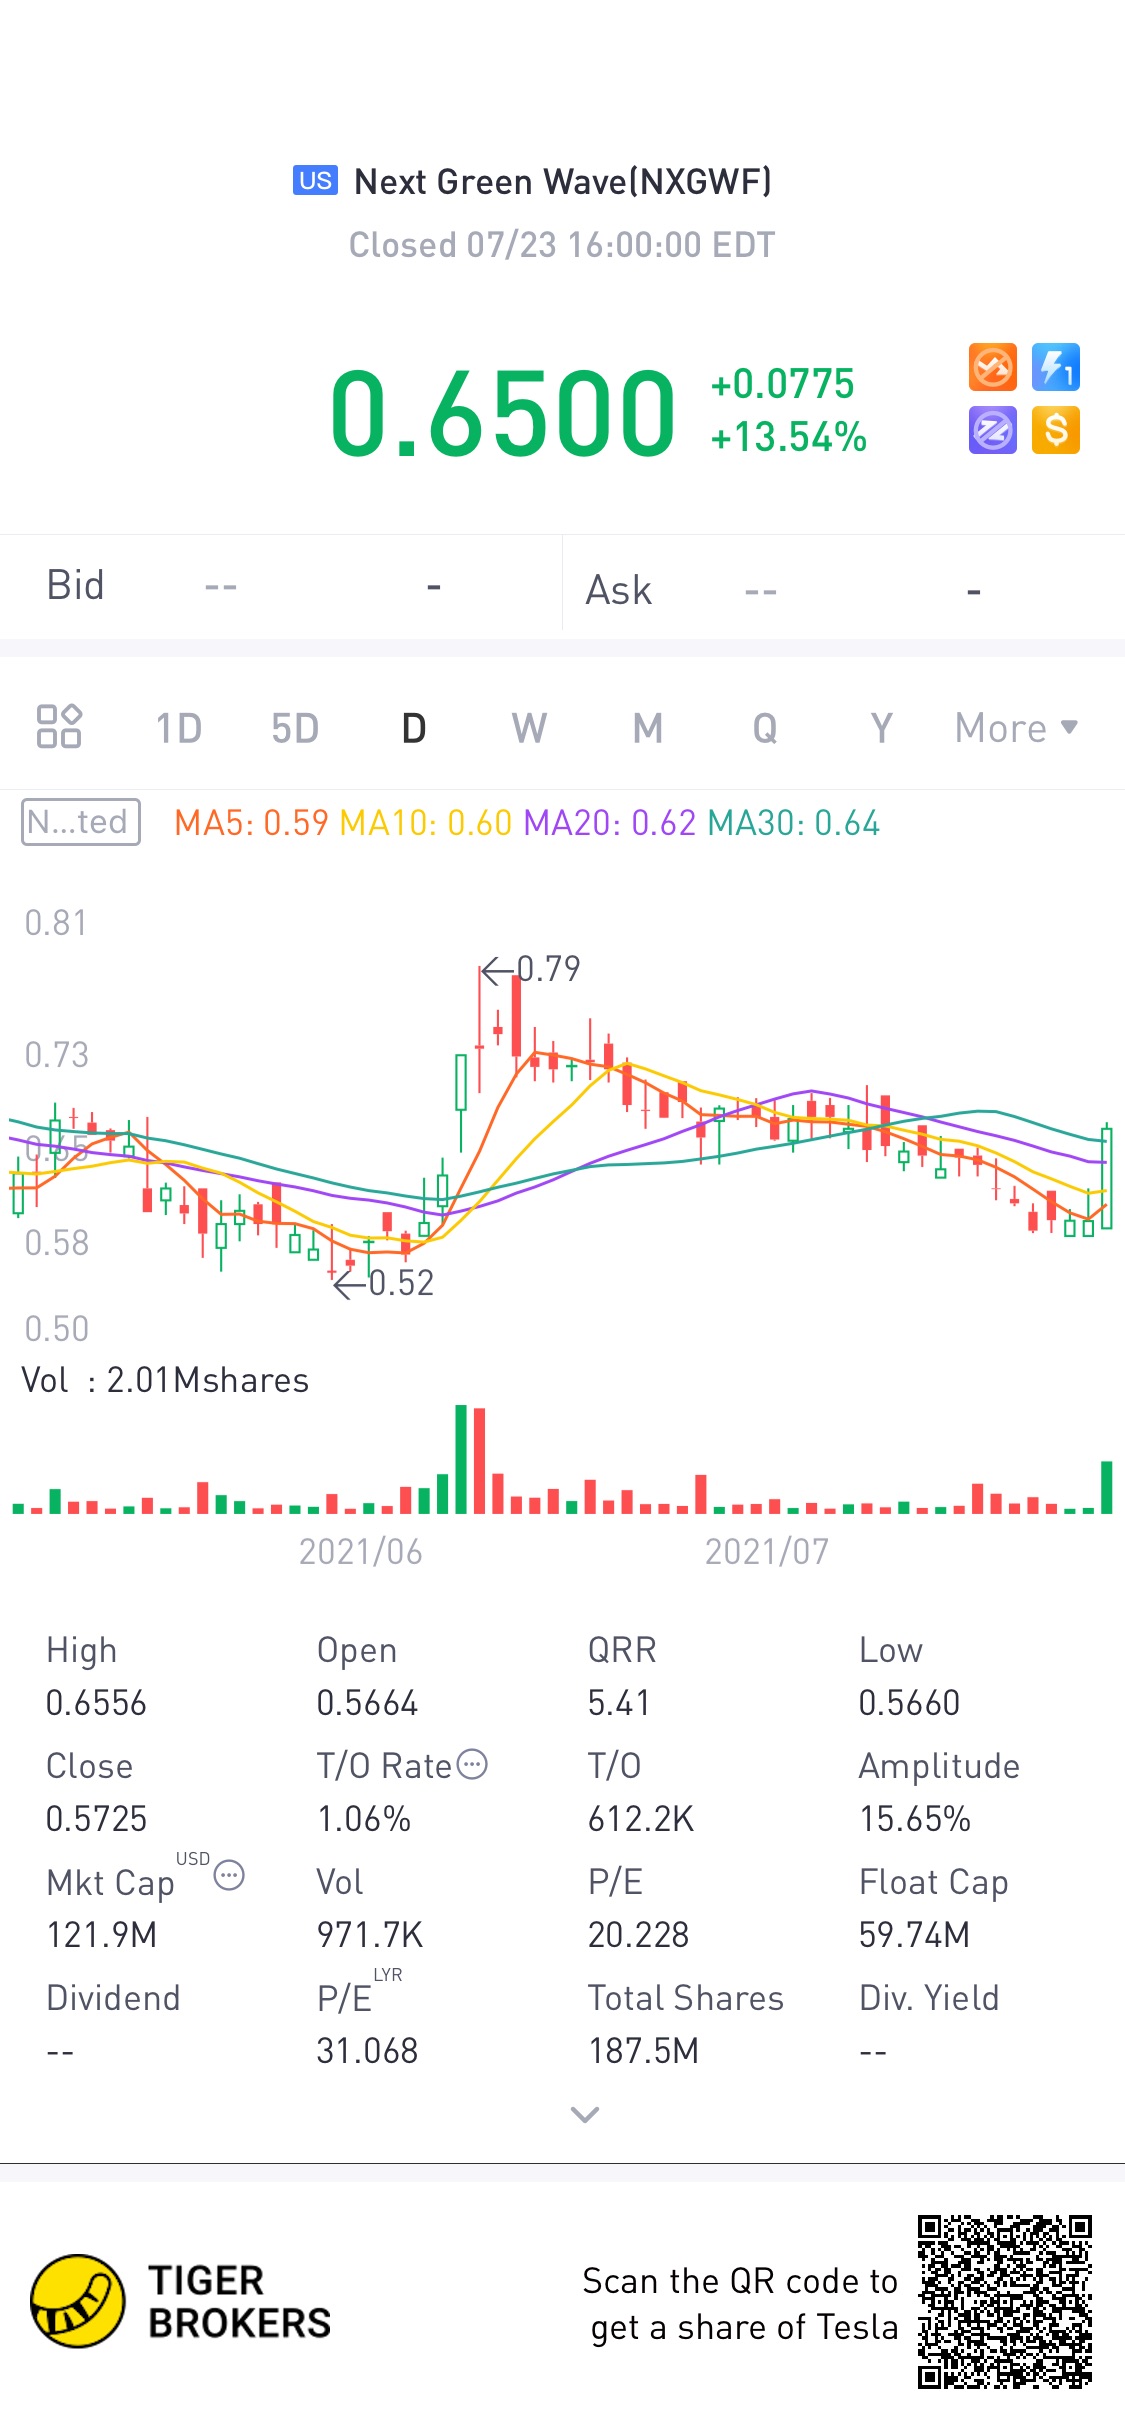Tap the blue US market badge
This screenshot has width=1125, height=2422.
(315, 180)
